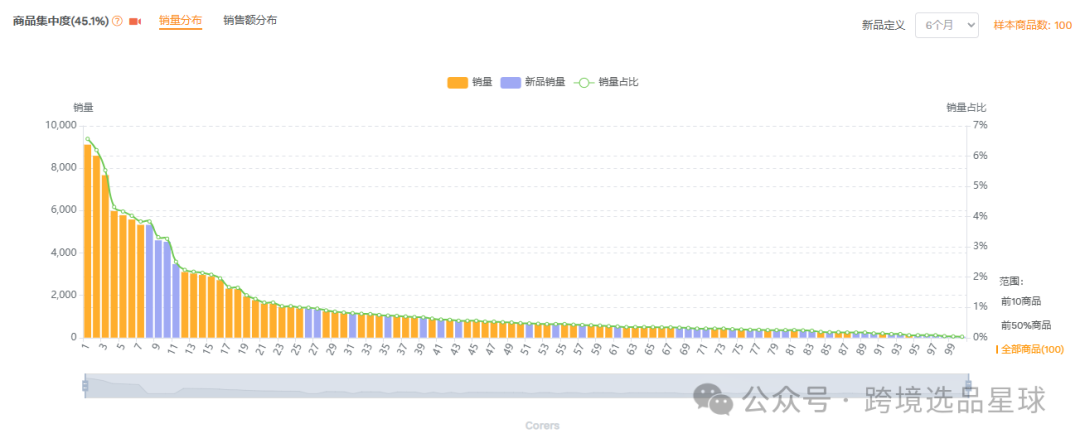Image resolution: width=1080 pixels, height=443 pixels.
Task: Select the 前50%商品 range option
Action: pos(1025,325)
